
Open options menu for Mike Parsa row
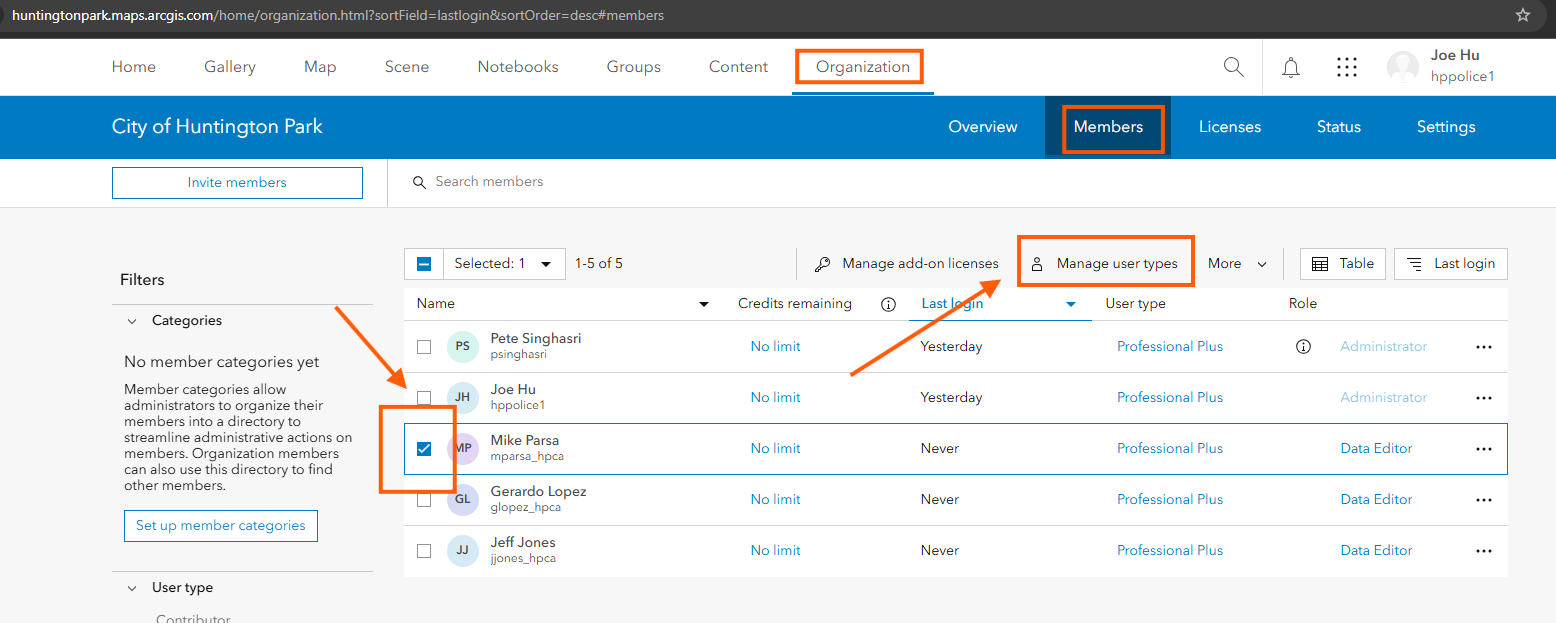tap(1484, 449)
